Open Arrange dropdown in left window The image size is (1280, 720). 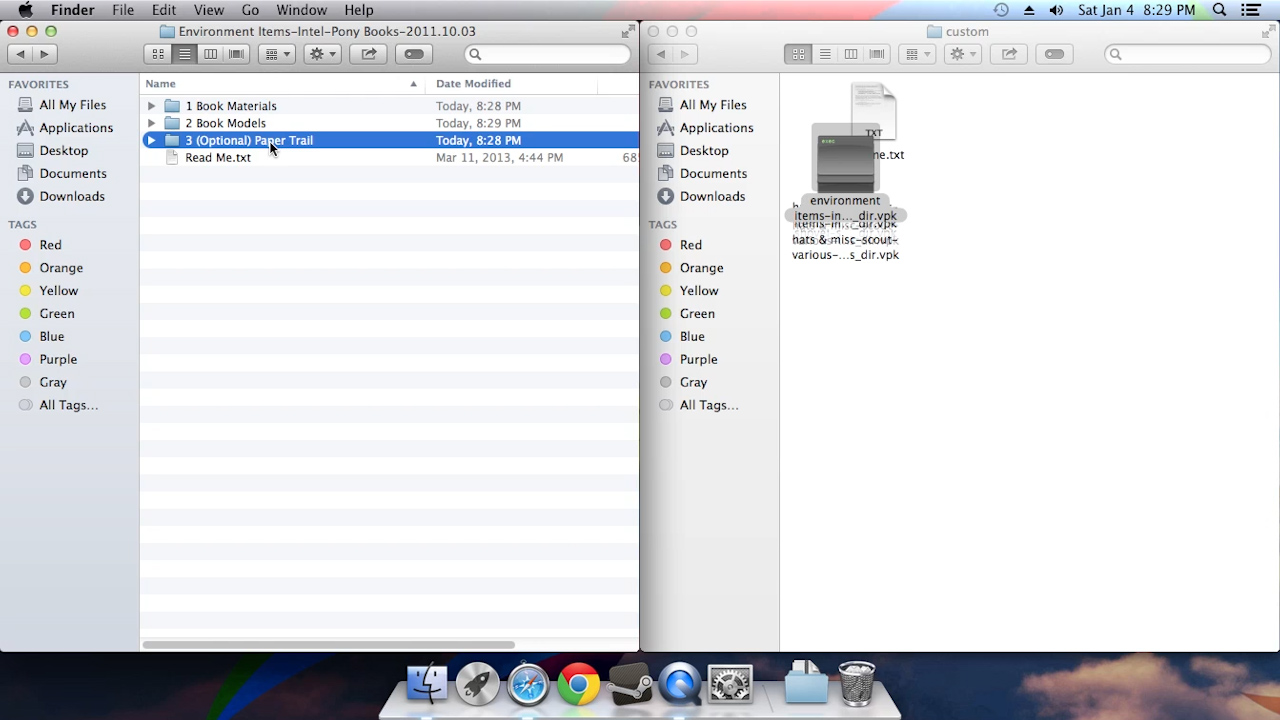[277, 54]
